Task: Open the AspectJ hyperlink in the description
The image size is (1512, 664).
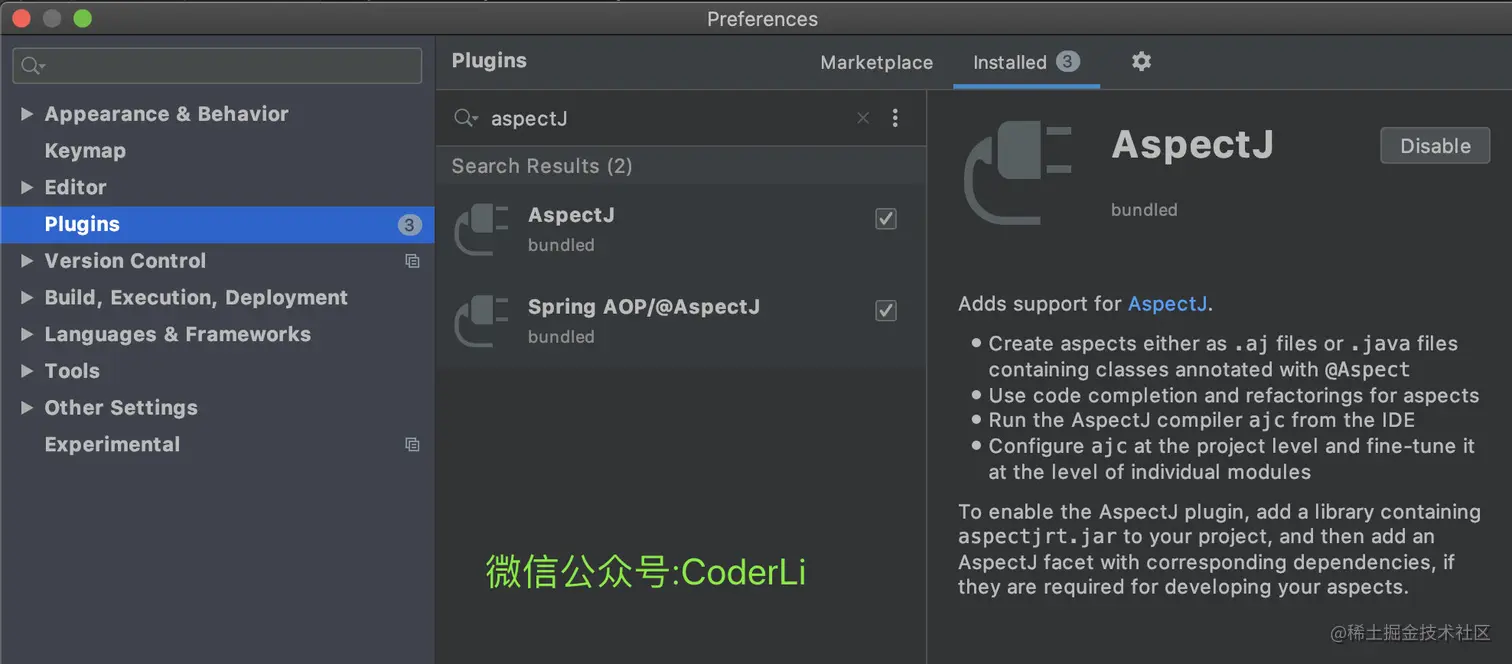Action: coord(1167,303)
